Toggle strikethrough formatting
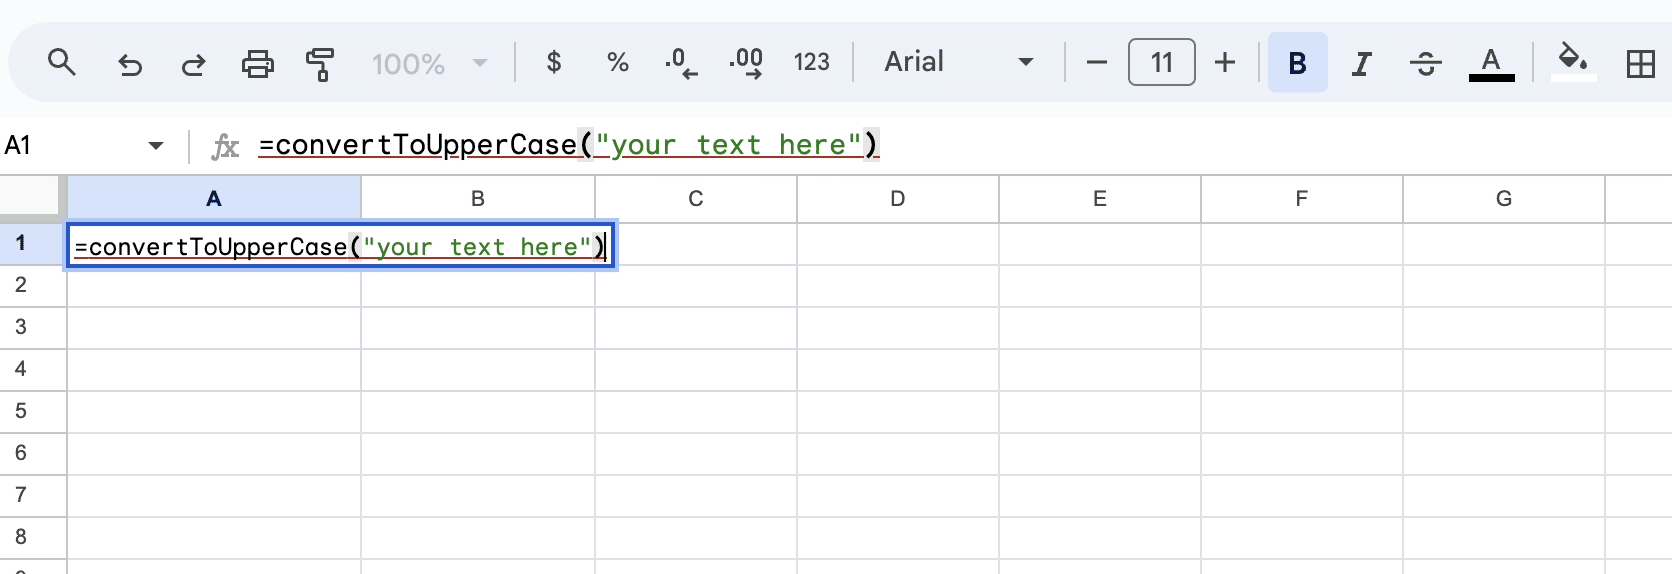 pos(1425,64)
